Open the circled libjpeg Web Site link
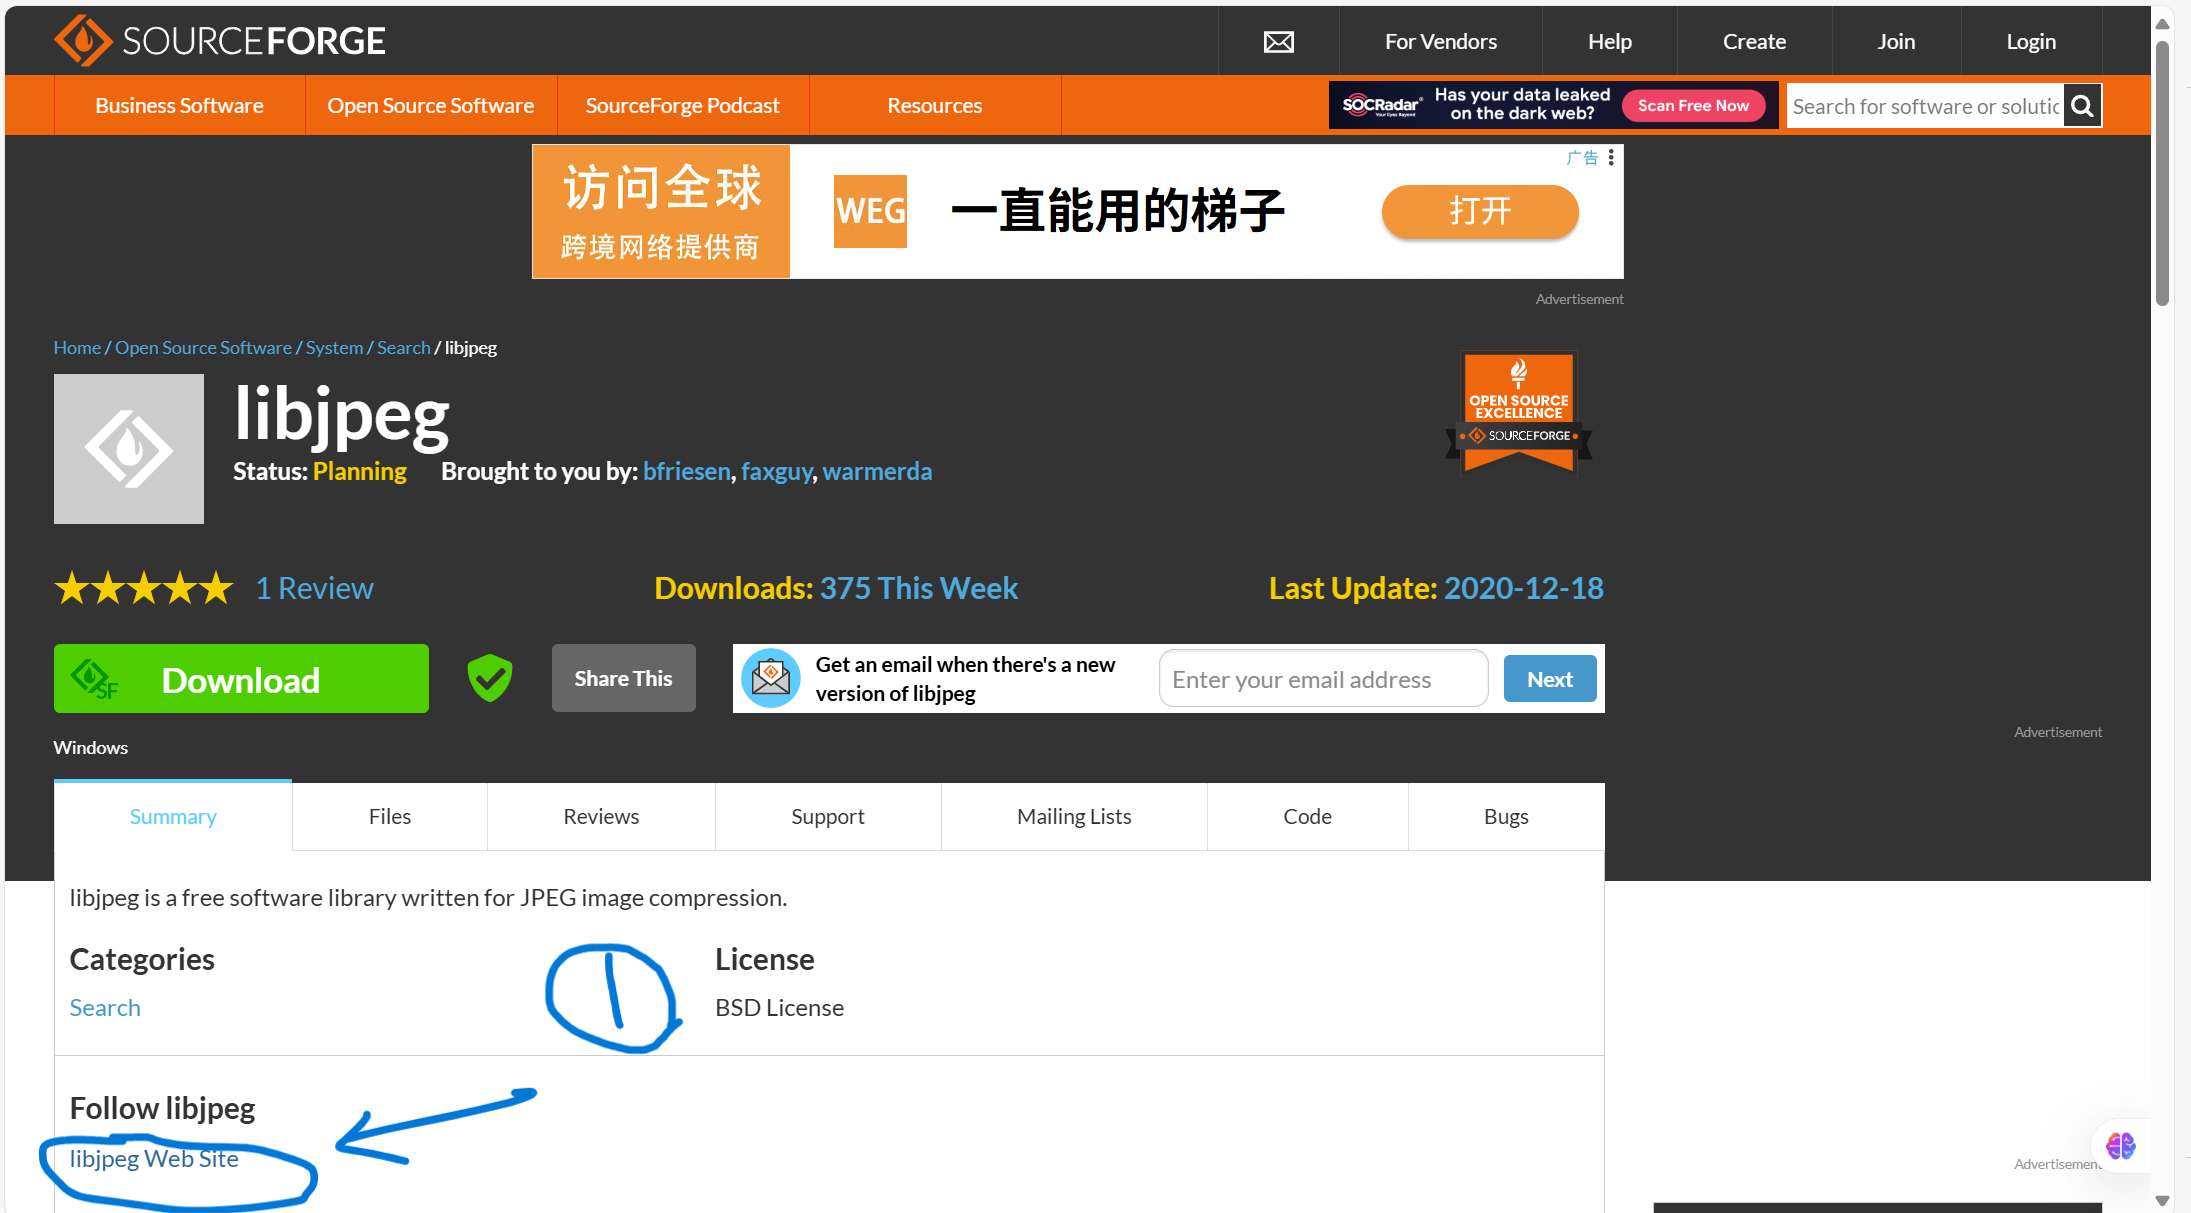Image resolution: width=2191 pixels, height=1213 pixels. coord(153,1158)
